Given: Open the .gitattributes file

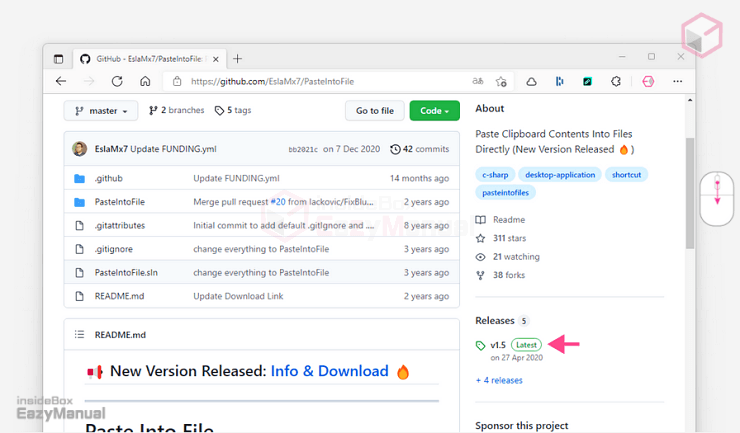Looking at the screenshot, I should (x=119, y=225).
